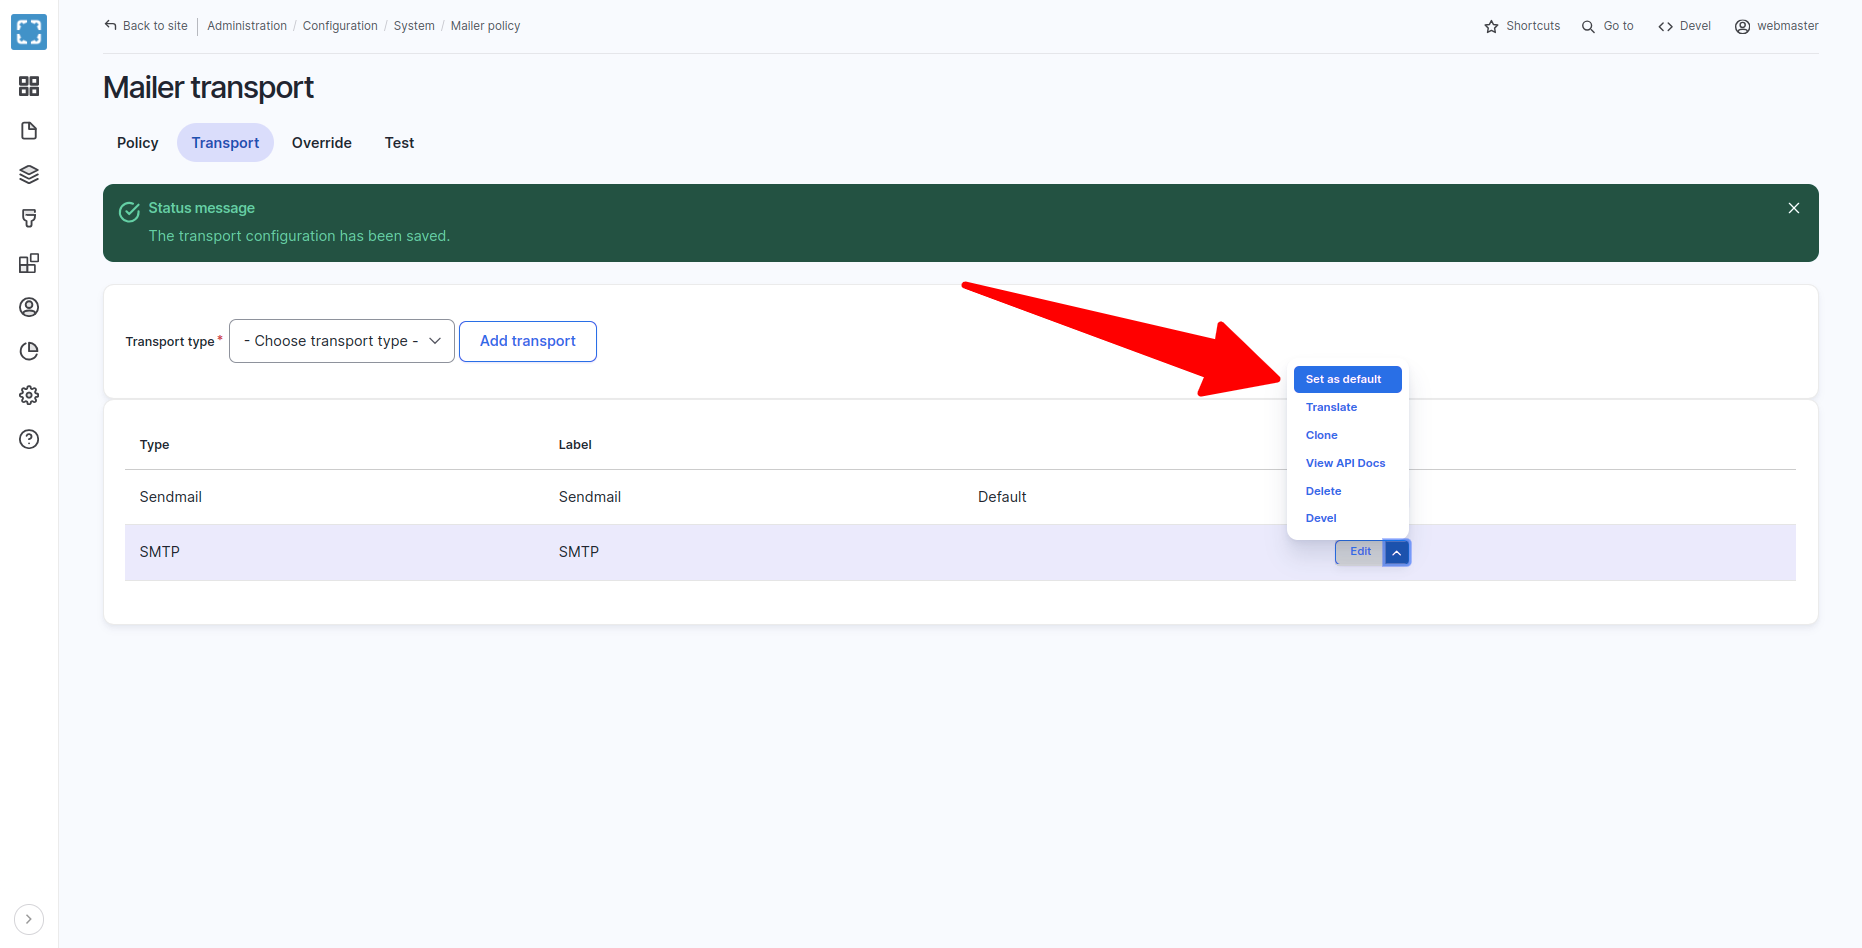1862x948 pixels.
Task: Open the Help question mark icon
Action: pyautogui.click(x=29, y=439)
